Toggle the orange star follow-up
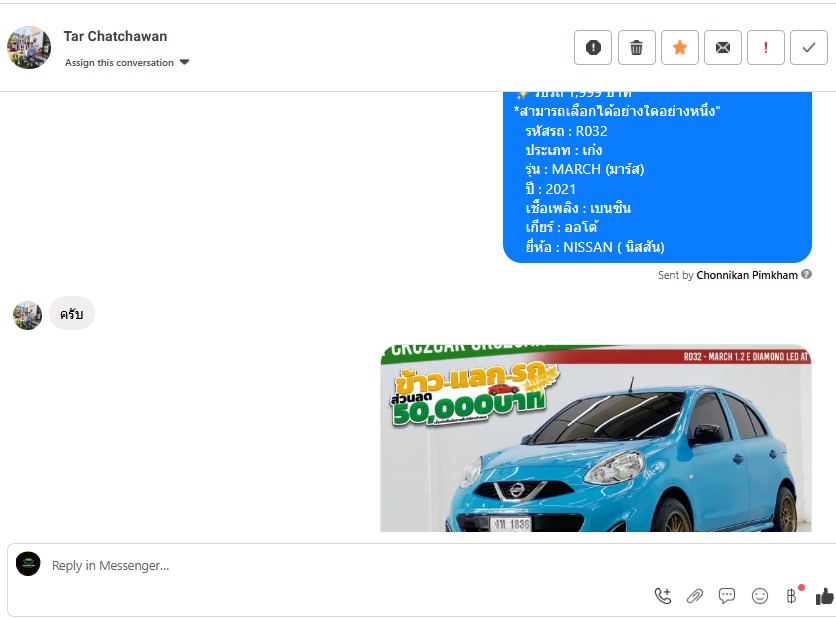The width and height of the screenshot is (836, 619). 680,47
